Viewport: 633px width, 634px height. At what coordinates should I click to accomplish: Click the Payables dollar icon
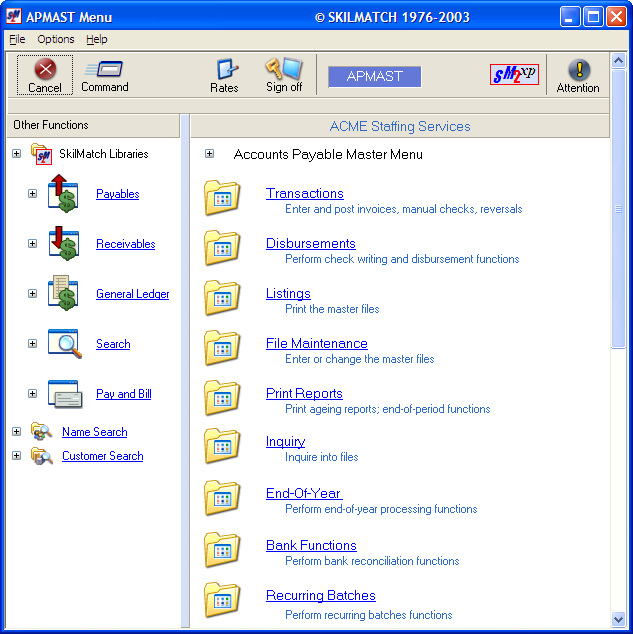(63, 194)
